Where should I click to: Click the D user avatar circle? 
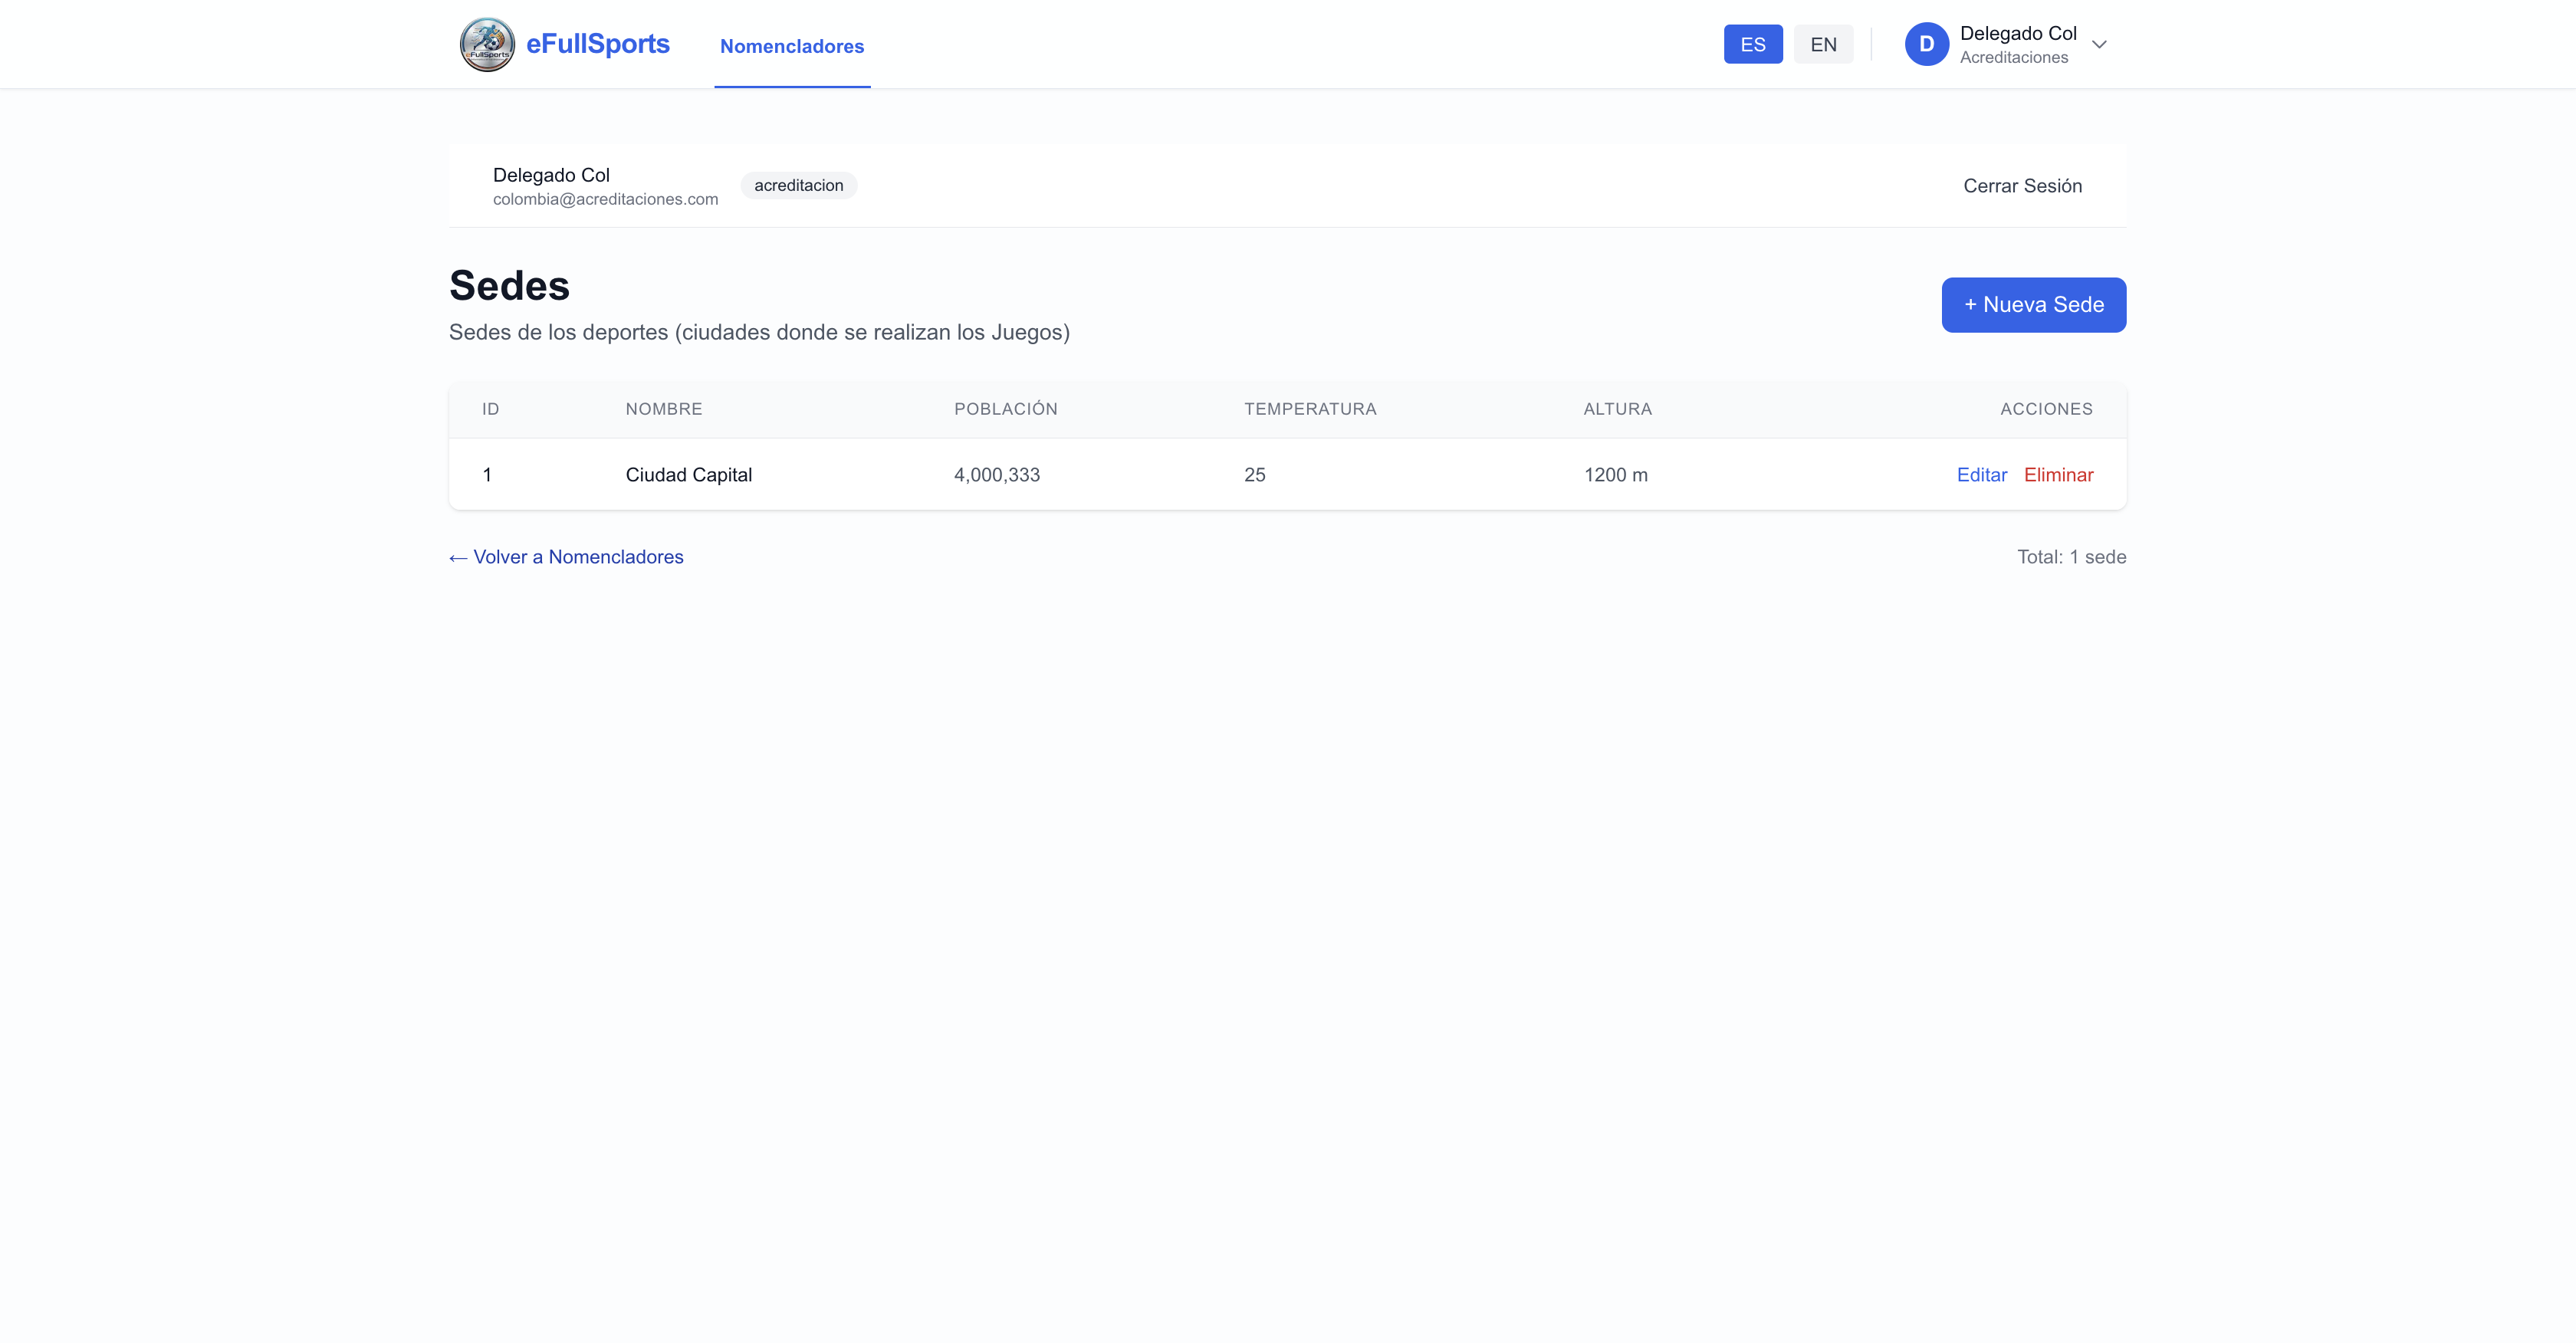[x=1926, y=44]
